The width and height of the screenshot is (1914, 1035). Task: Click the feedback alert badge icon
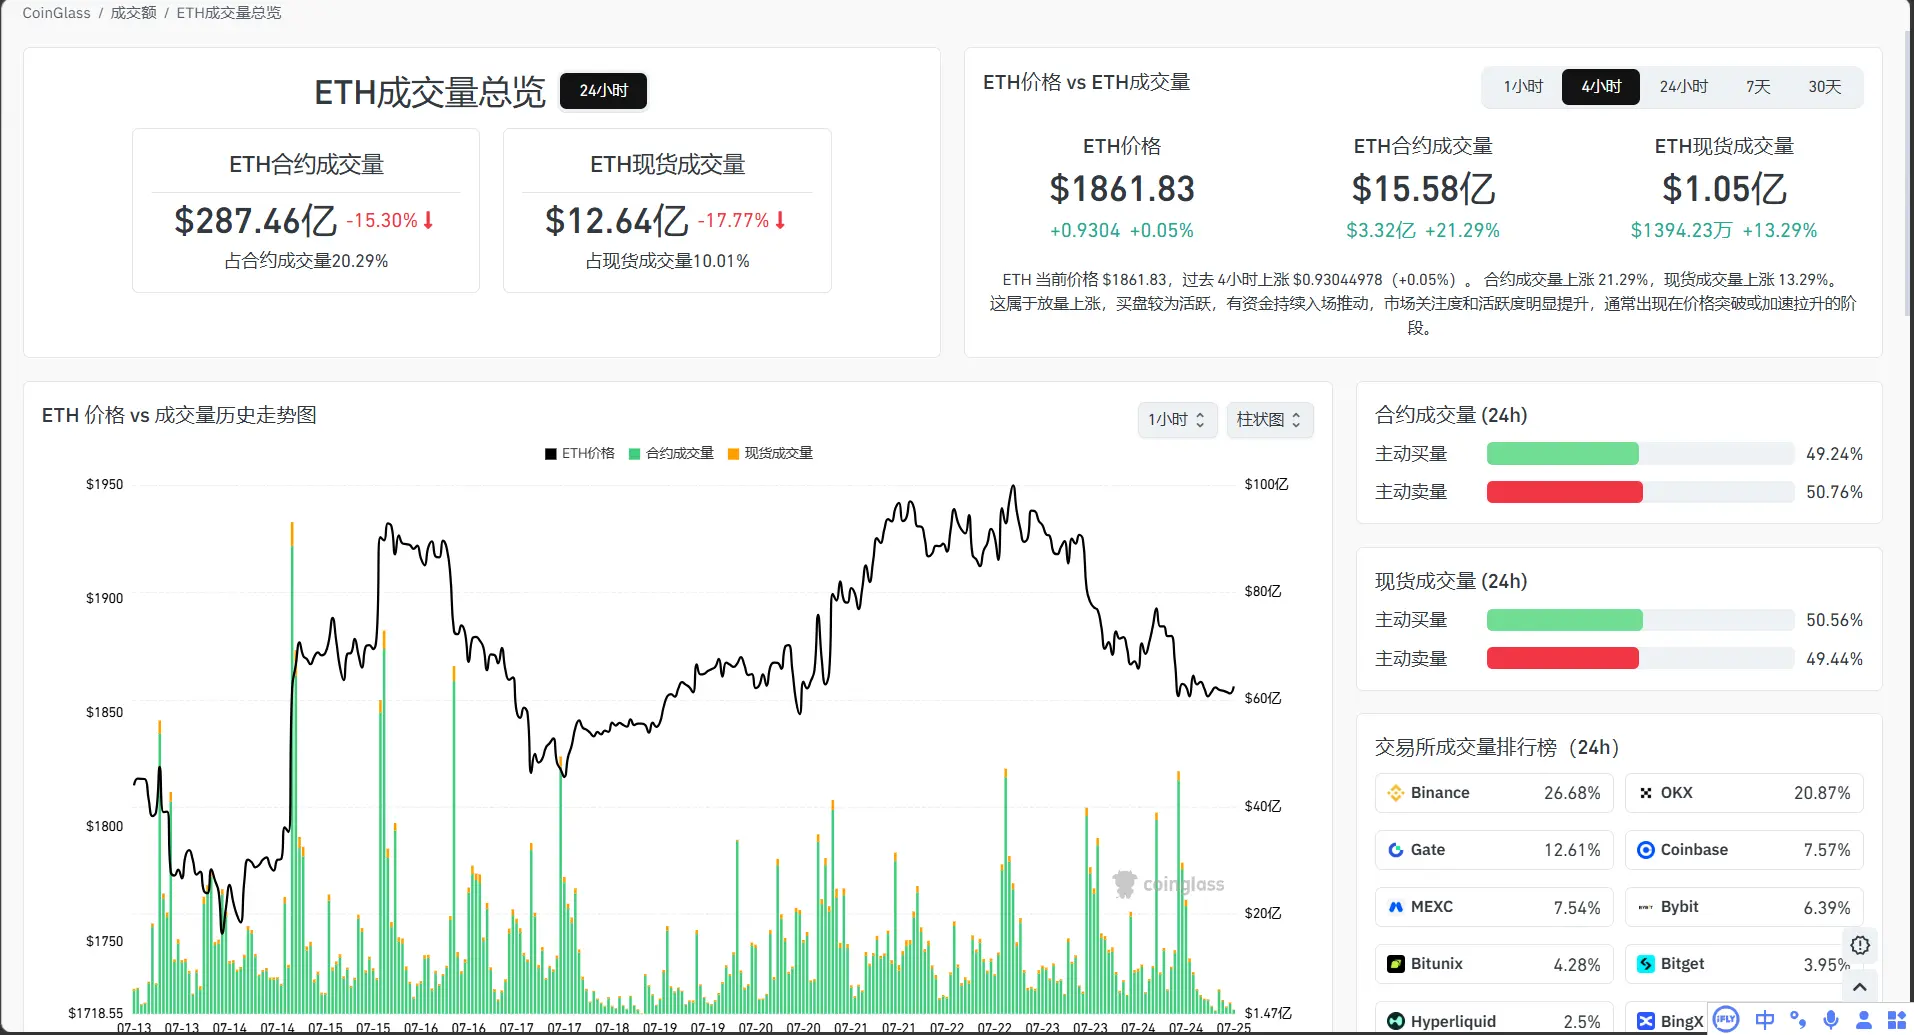point(1860,945)
